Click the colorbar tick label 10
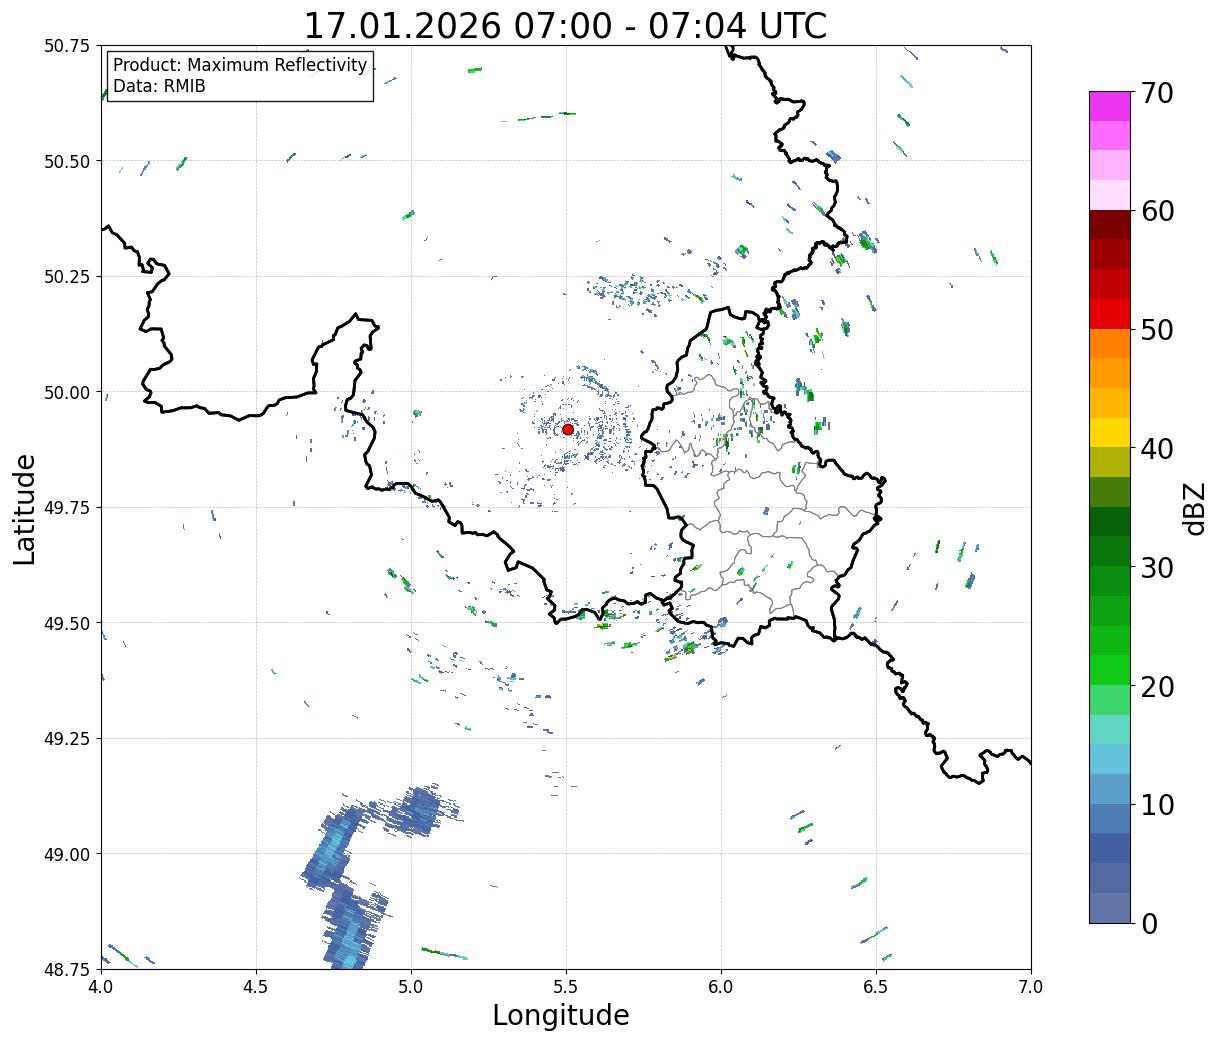Screen dimensions: 1219x1040 coord(1156,805)
